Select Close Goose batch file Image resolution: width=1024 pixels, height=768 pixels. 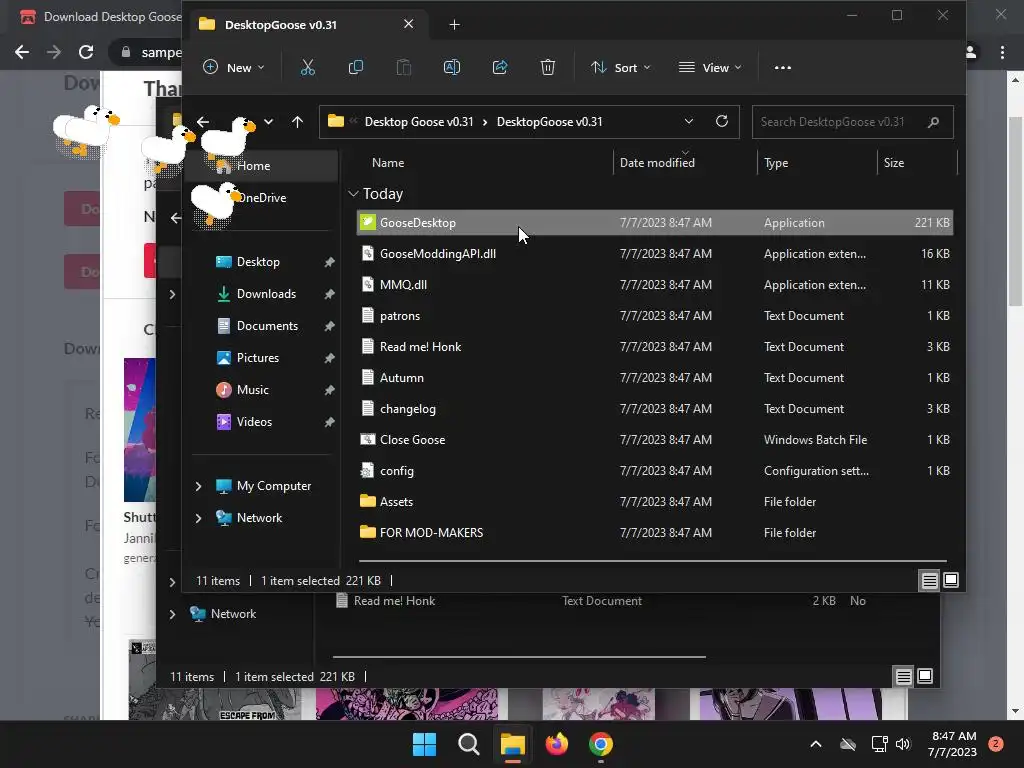click(x=655, y=440)
